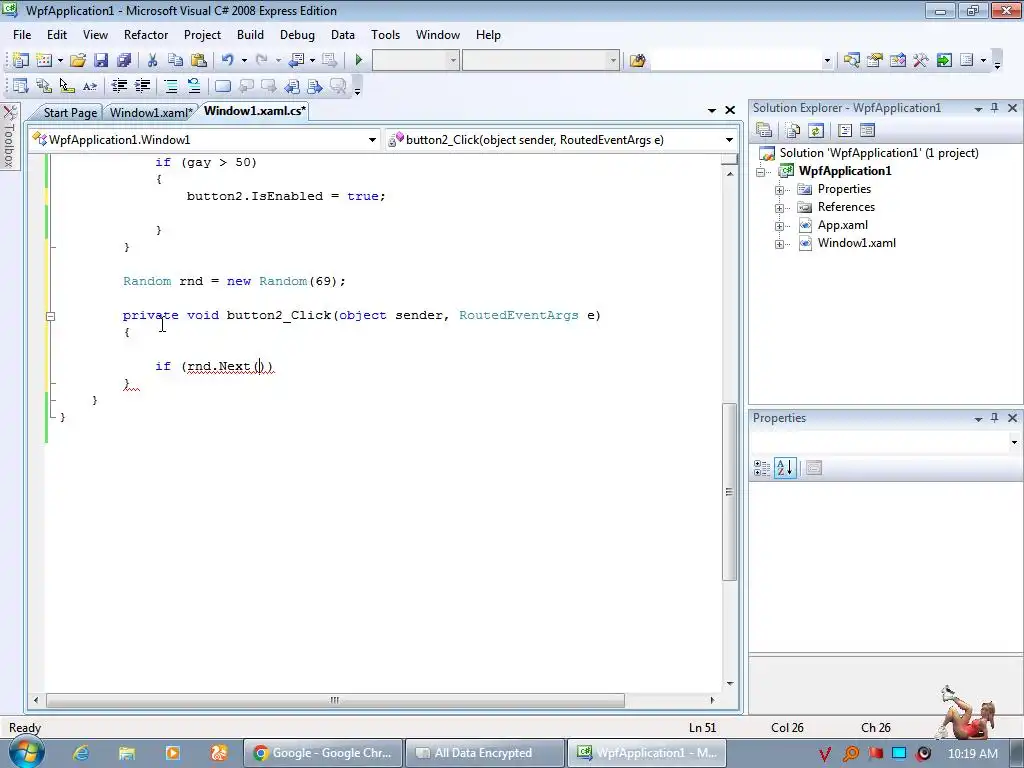Click the Display Word Completion icon
Viewport: 1024px width, 768px height.
89,86
